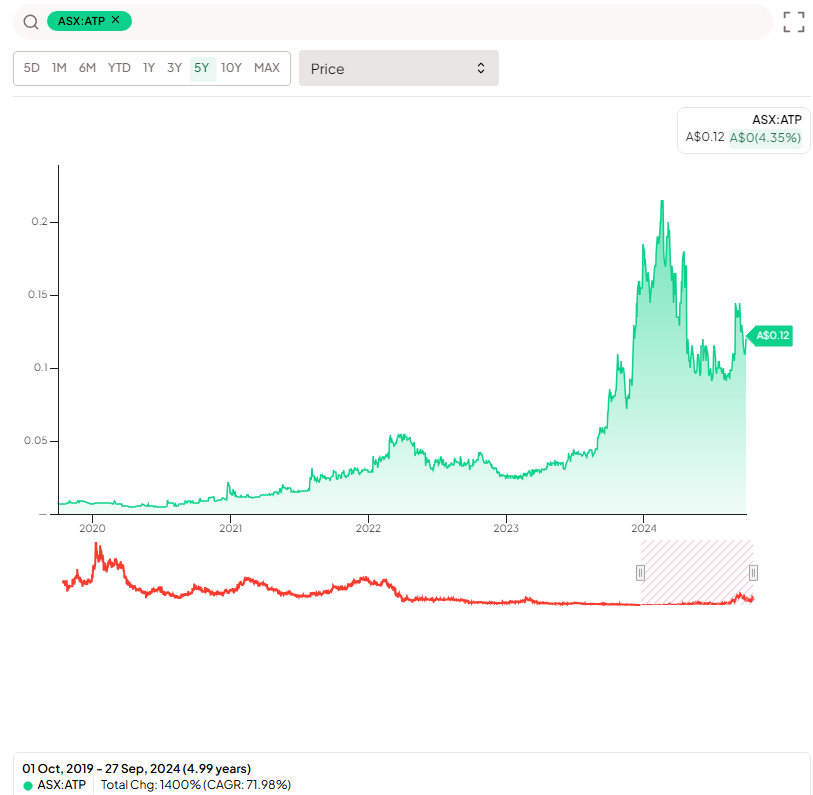Click the ASX:ATP price tooltip box

pos(742,129)
